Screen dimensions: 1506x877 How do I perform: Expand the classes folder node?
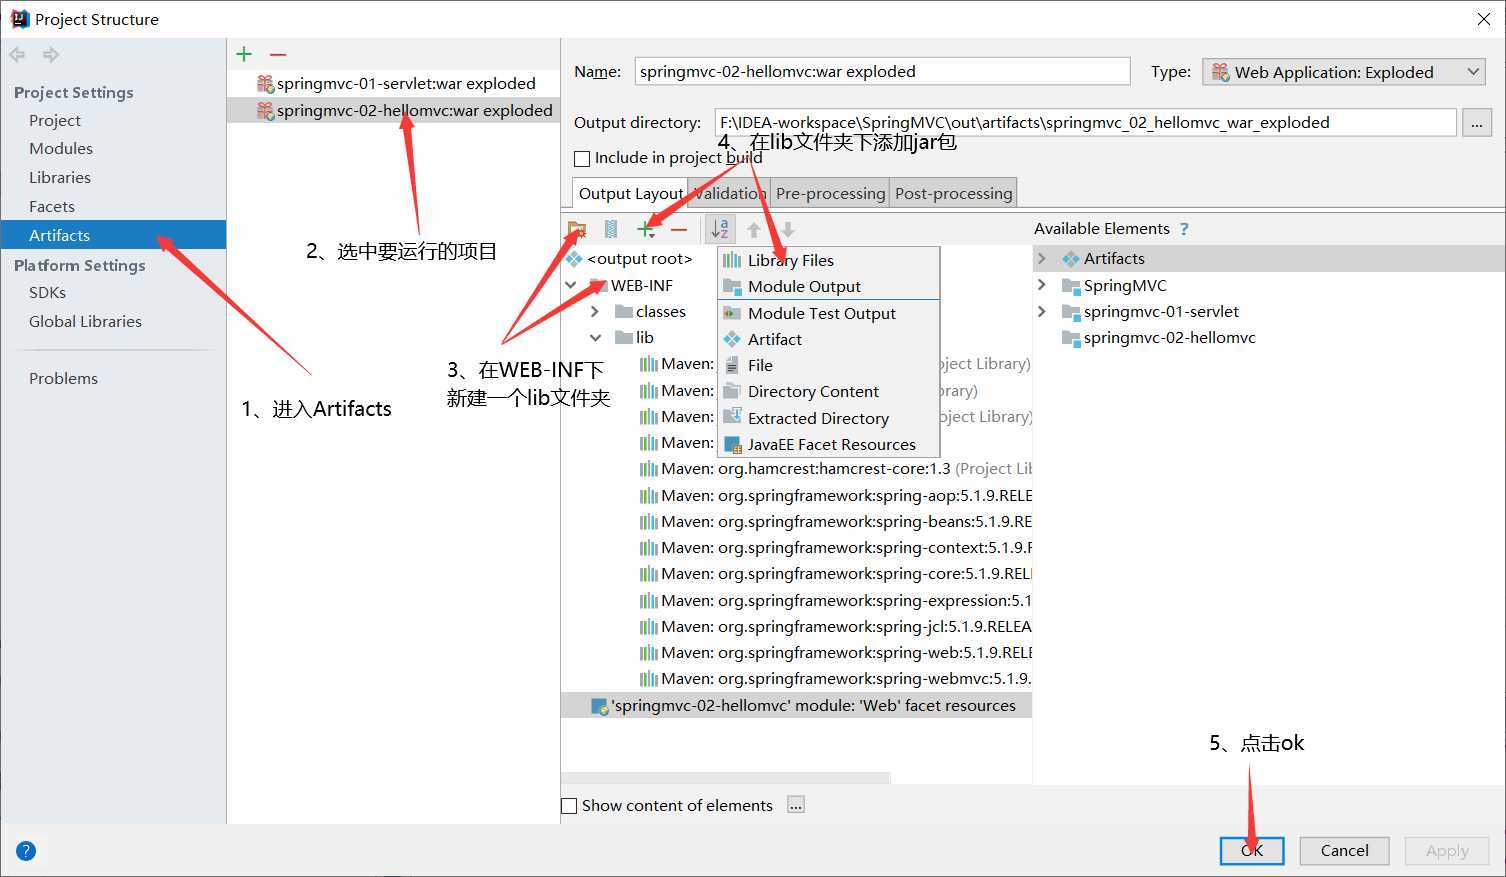[x=595, y=311]
